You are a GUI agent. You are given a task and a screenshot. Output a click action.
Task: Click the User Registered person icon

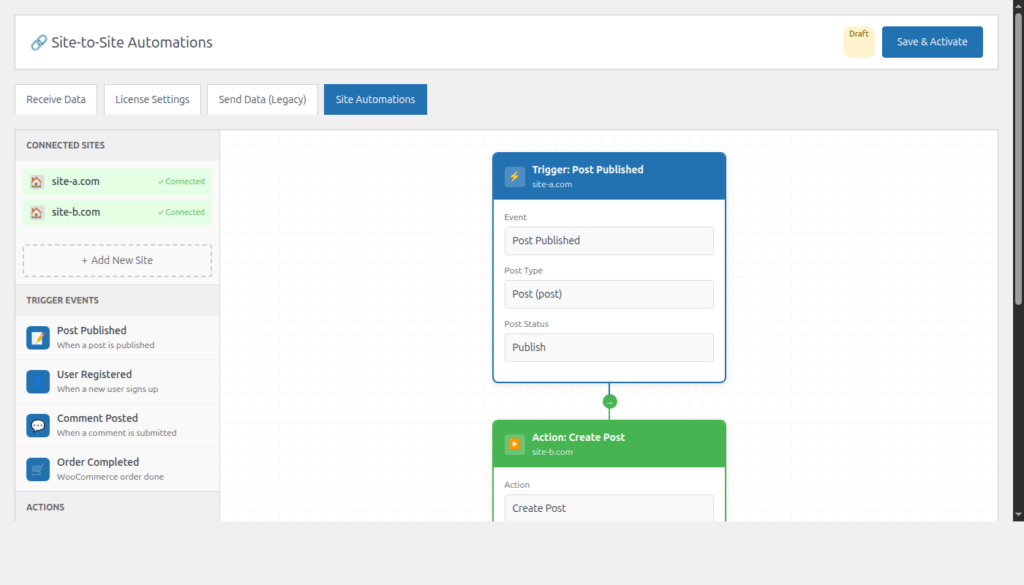[38, 381]
